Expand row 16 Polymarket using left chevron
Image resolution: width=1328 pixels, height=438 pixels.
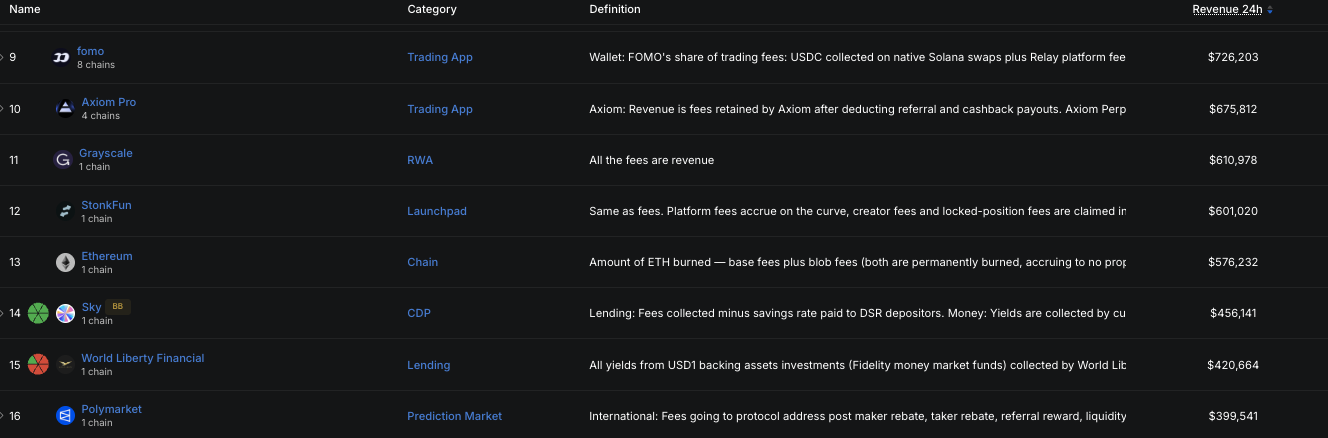pos(2,416)
